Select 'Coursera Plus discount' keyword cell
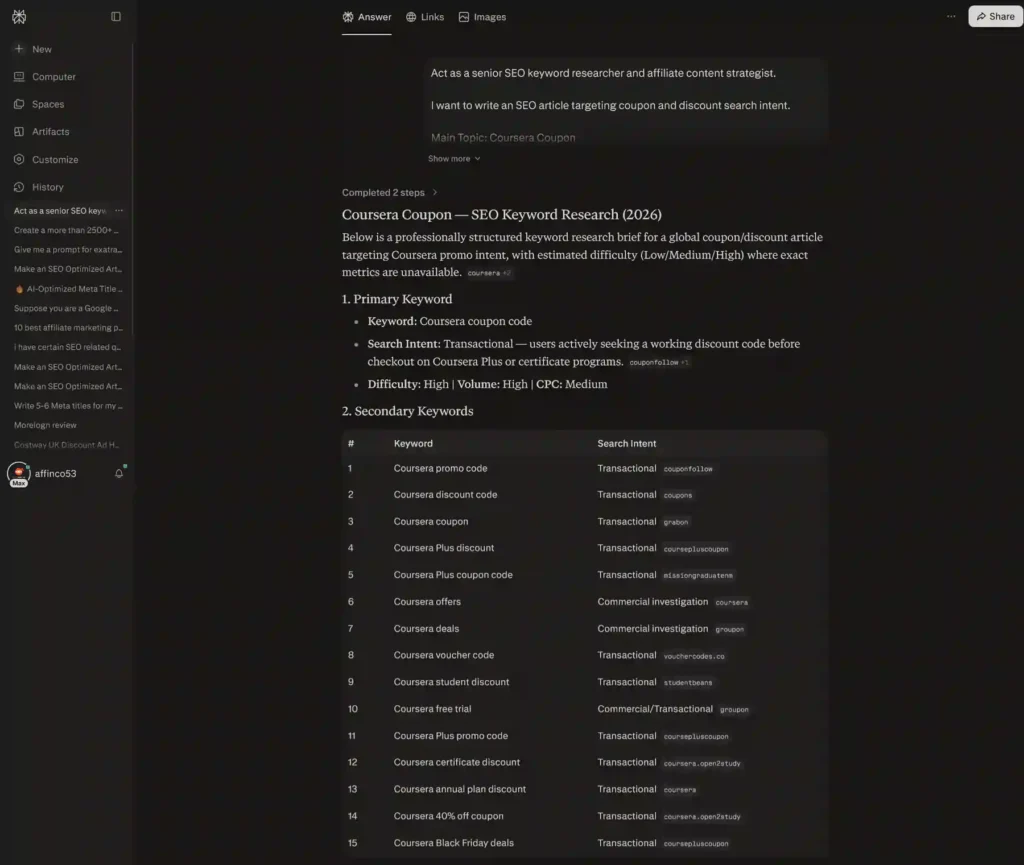The height and width of the screenshot is (865, 1024). tap(443, 548)
